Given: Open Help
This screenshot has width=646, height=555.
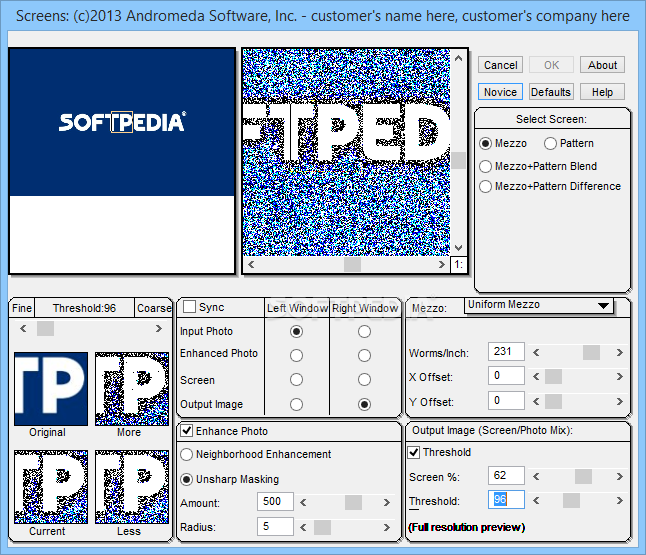Looking at the screenshot, I should (x=602, y=92).
